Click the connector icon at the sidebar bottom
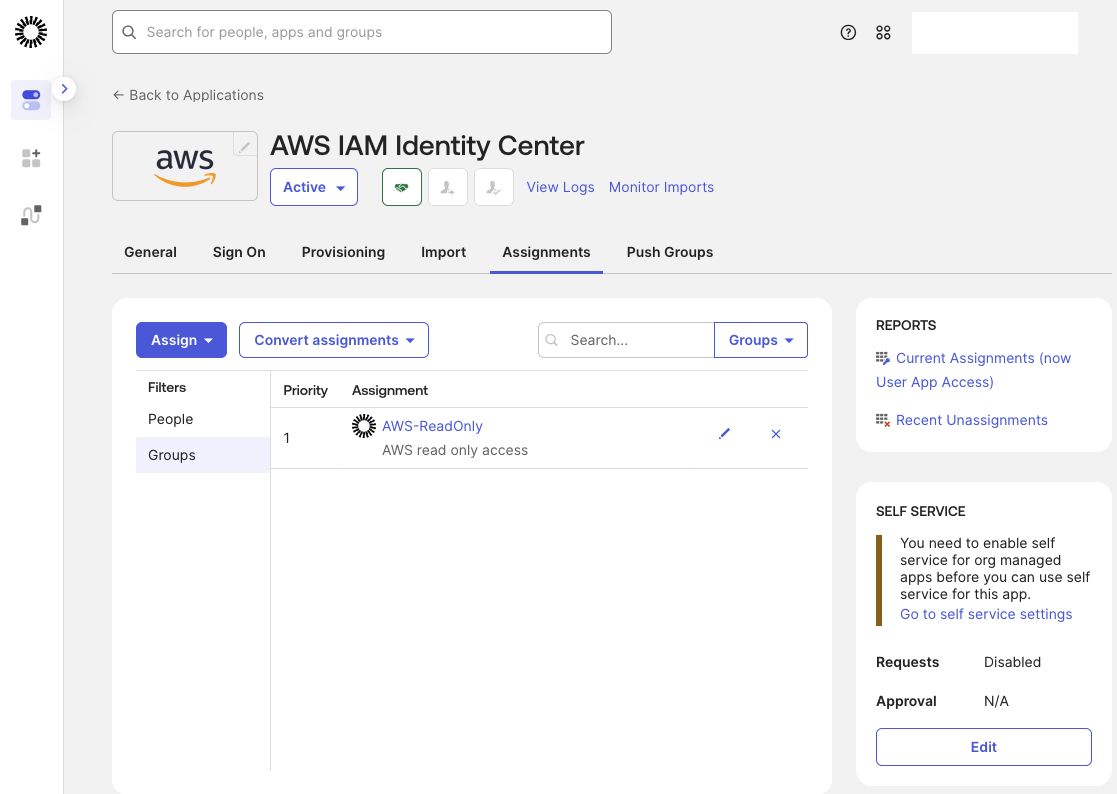The image size is (1117, 794). [30, 214]
